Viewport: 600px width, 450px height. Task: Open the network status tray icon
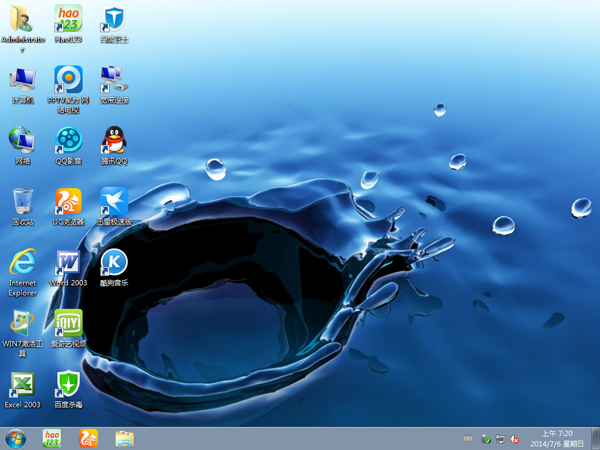[x=500, y=439]
